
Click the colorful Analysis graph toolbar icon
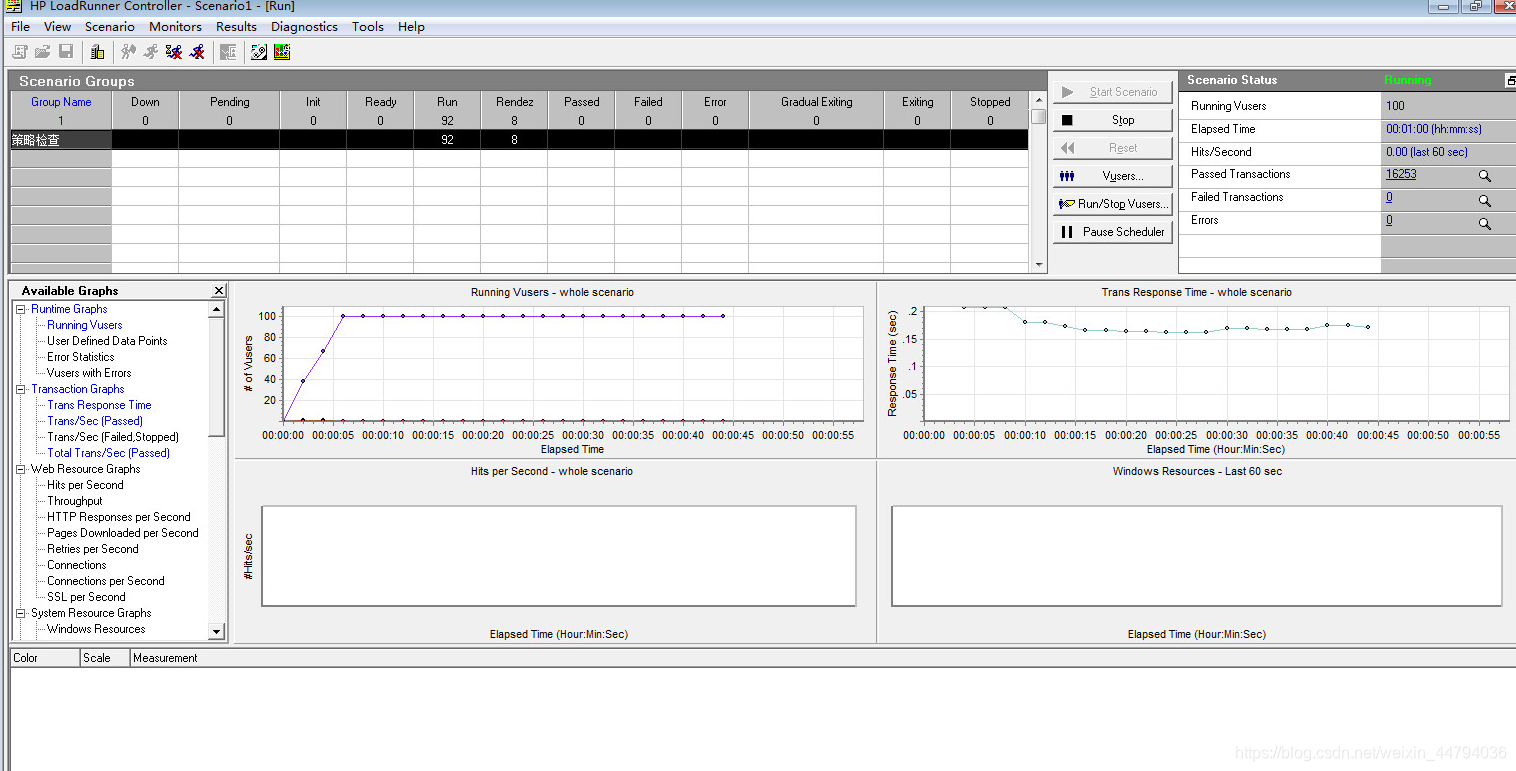click(x=282, y=52)
